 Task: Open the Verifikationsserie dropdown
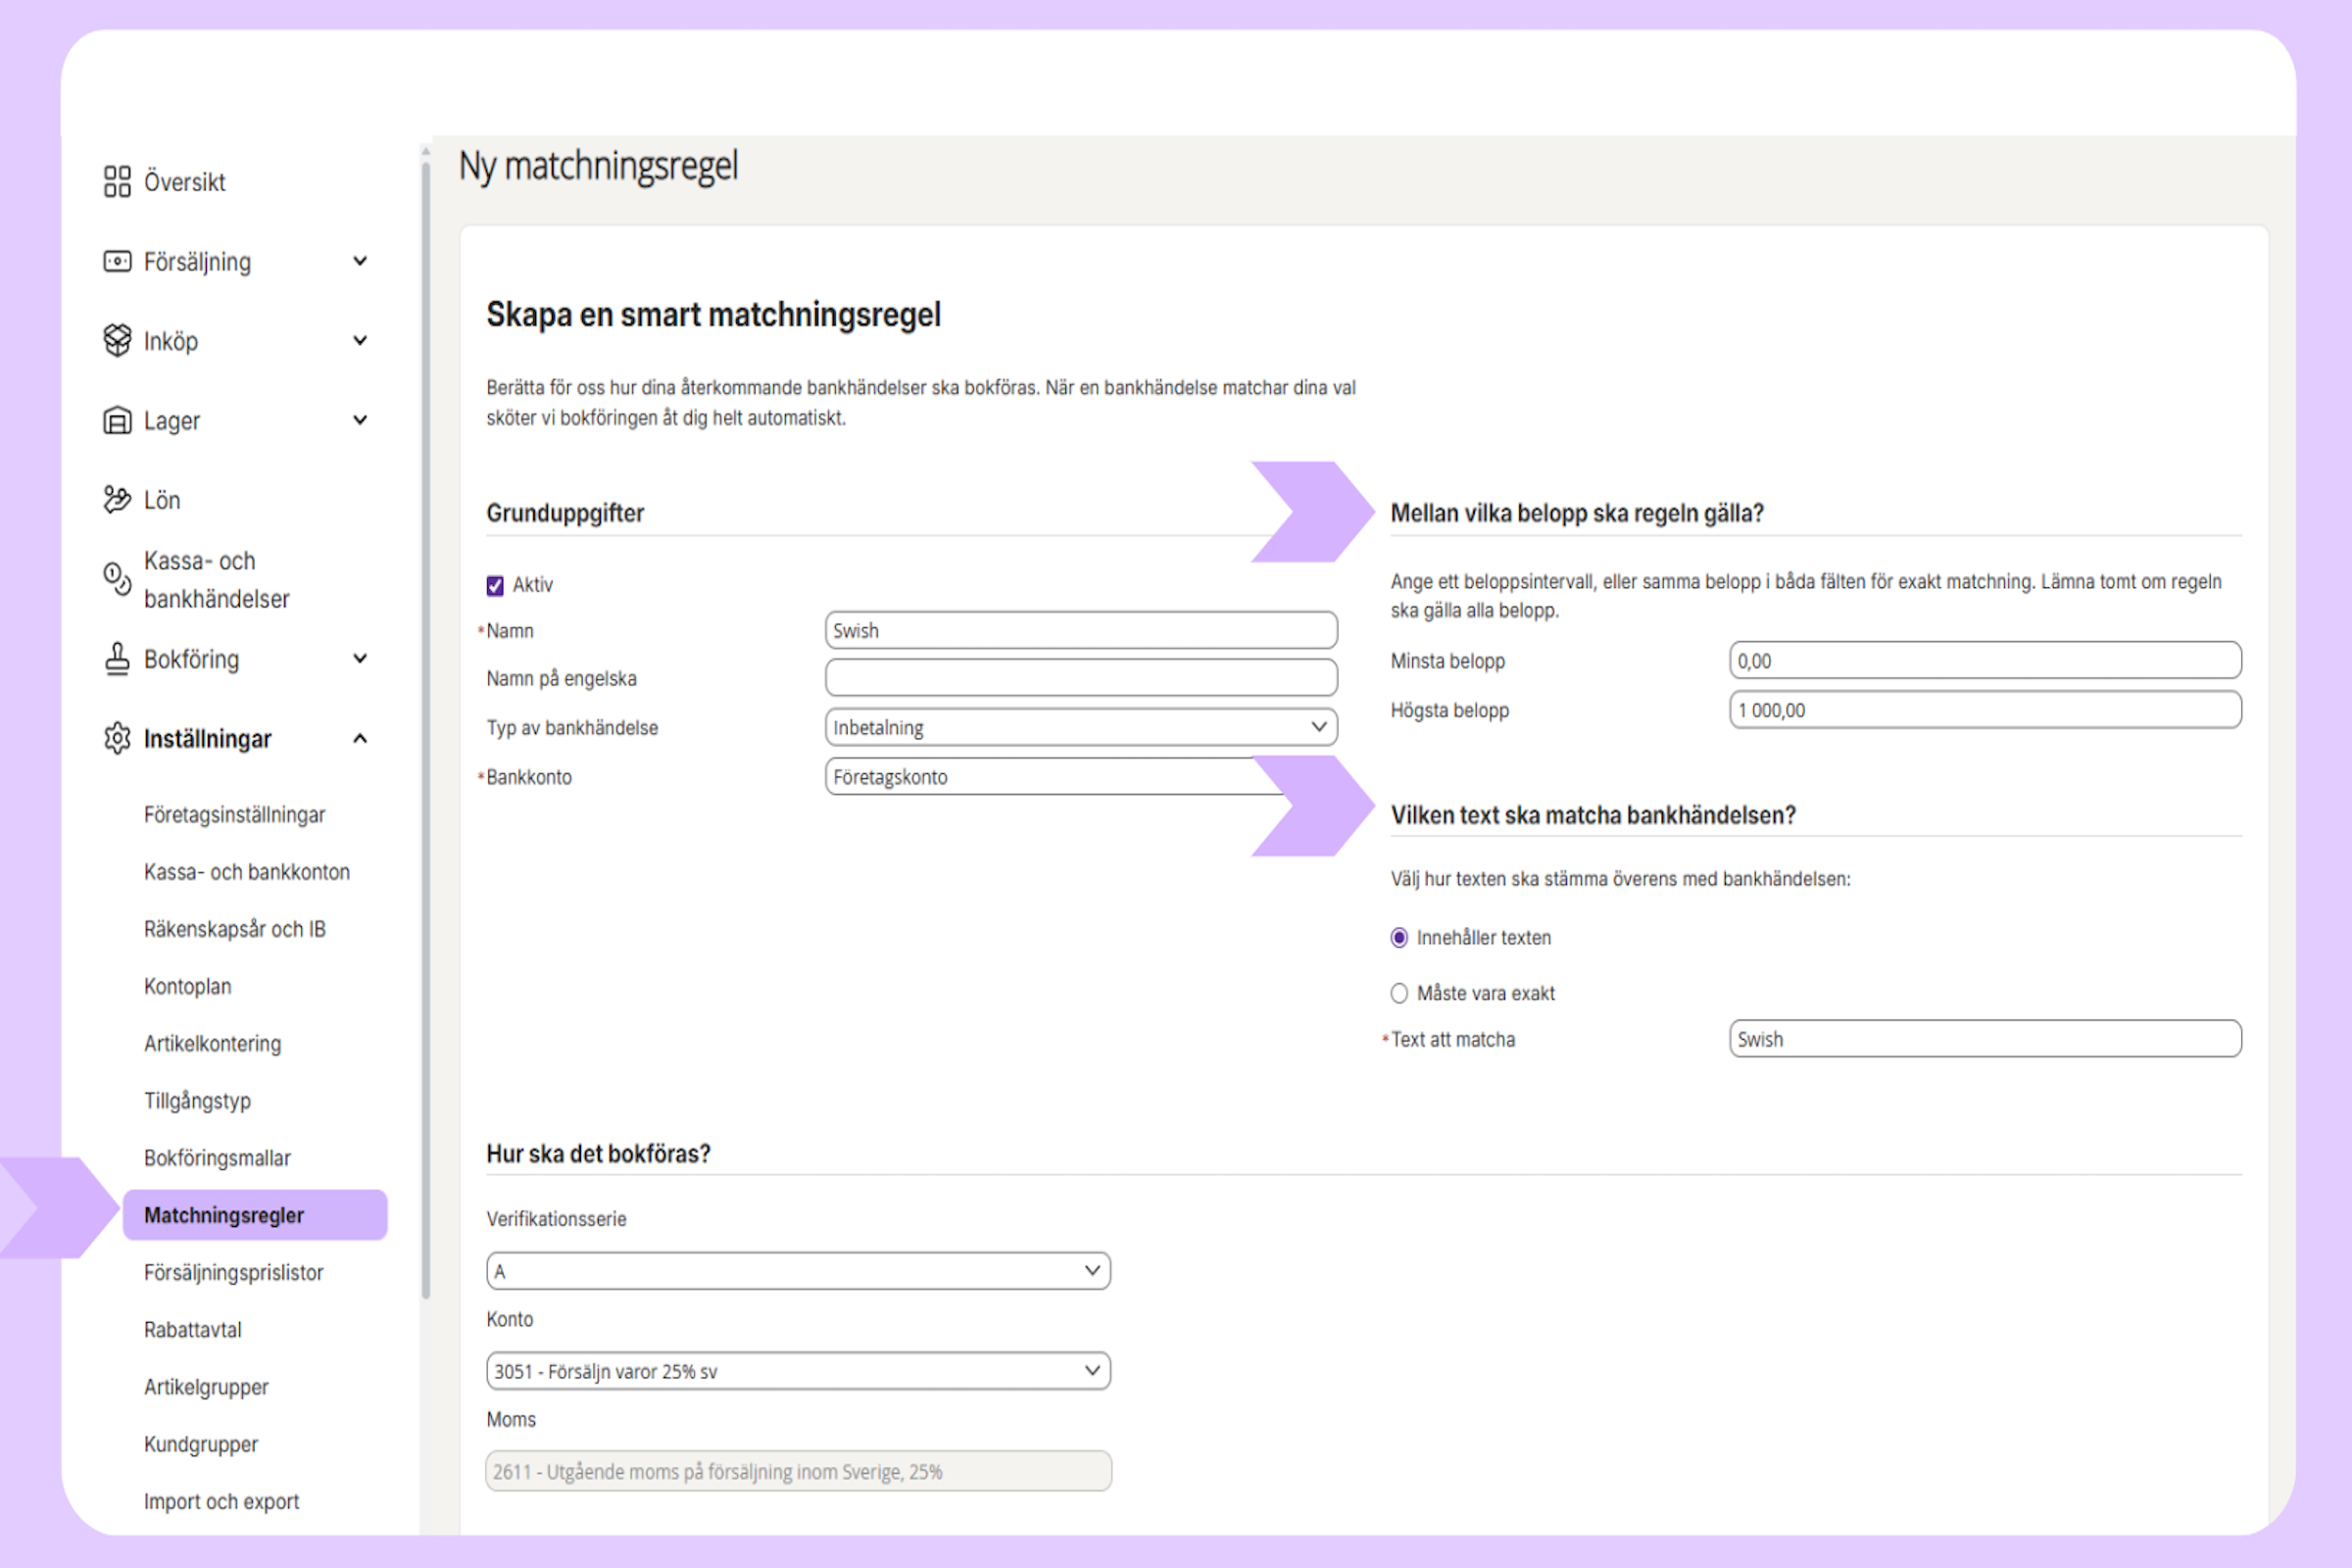click(798, 1271)
